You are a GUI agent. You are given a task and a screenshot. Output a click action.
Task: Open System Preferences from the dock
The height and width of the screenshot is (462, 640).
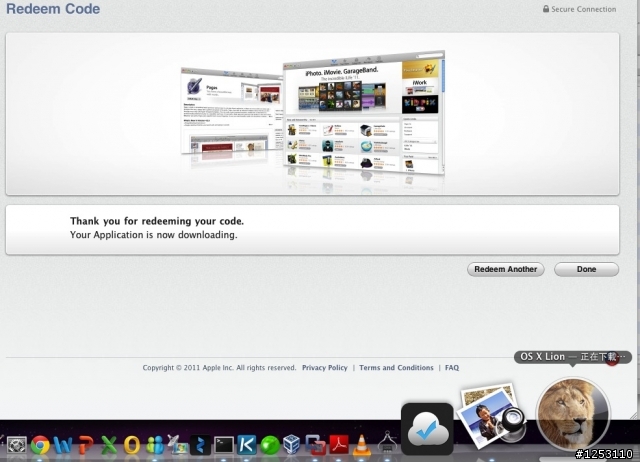tap(16, 445)
